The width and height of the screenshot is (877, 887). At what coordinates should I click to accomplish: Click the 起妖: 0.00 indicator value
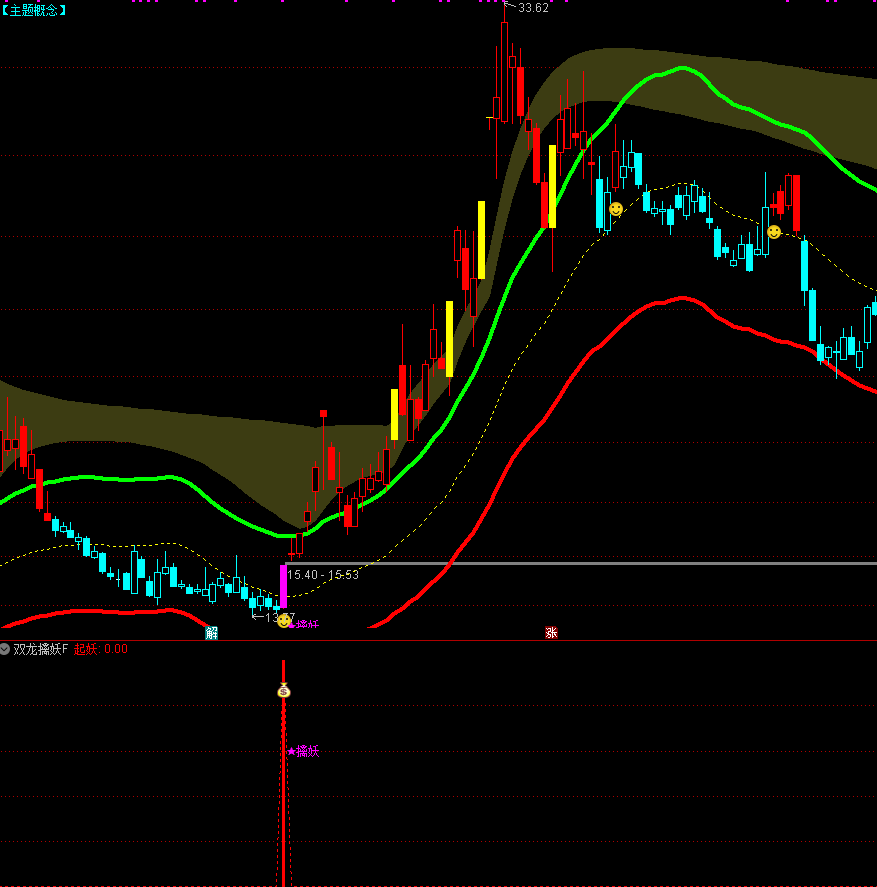point(101,649)
